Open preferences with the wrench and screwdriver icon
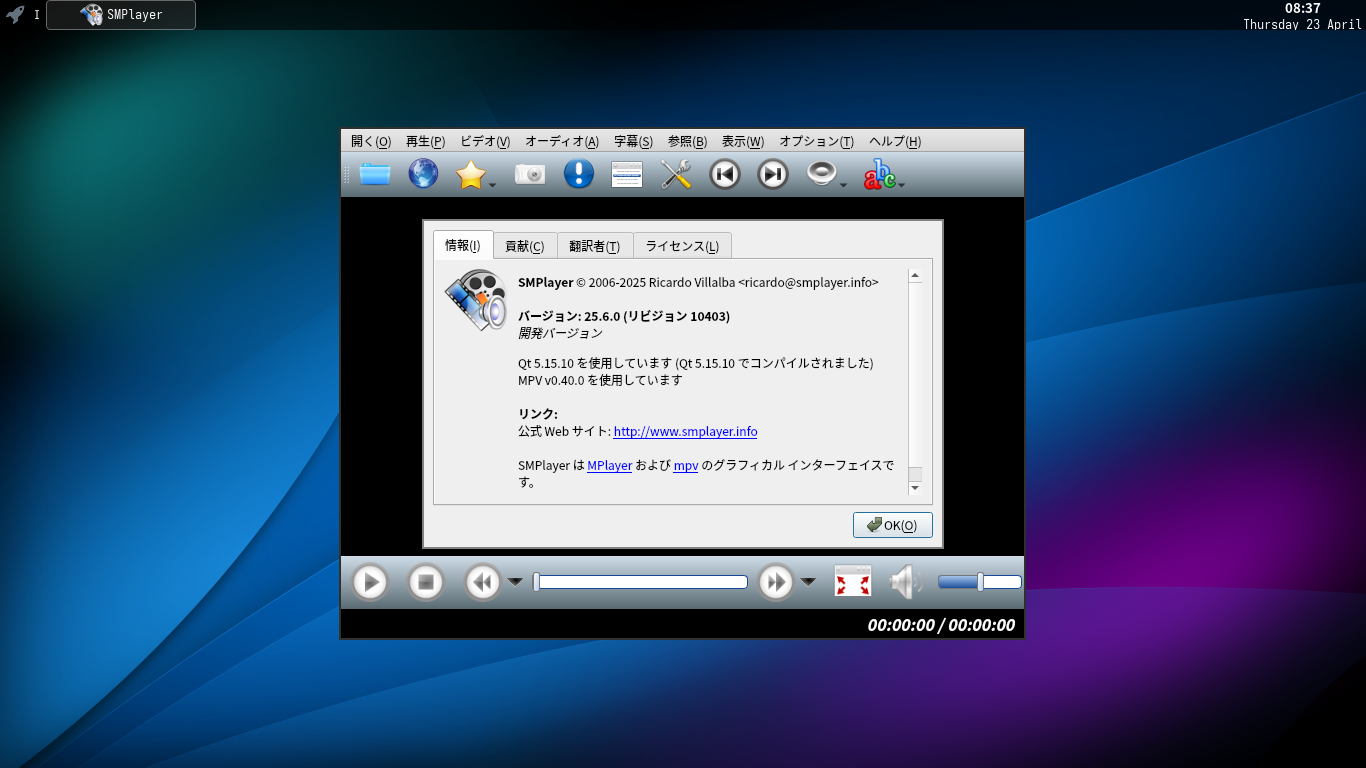 coord(676,174)
